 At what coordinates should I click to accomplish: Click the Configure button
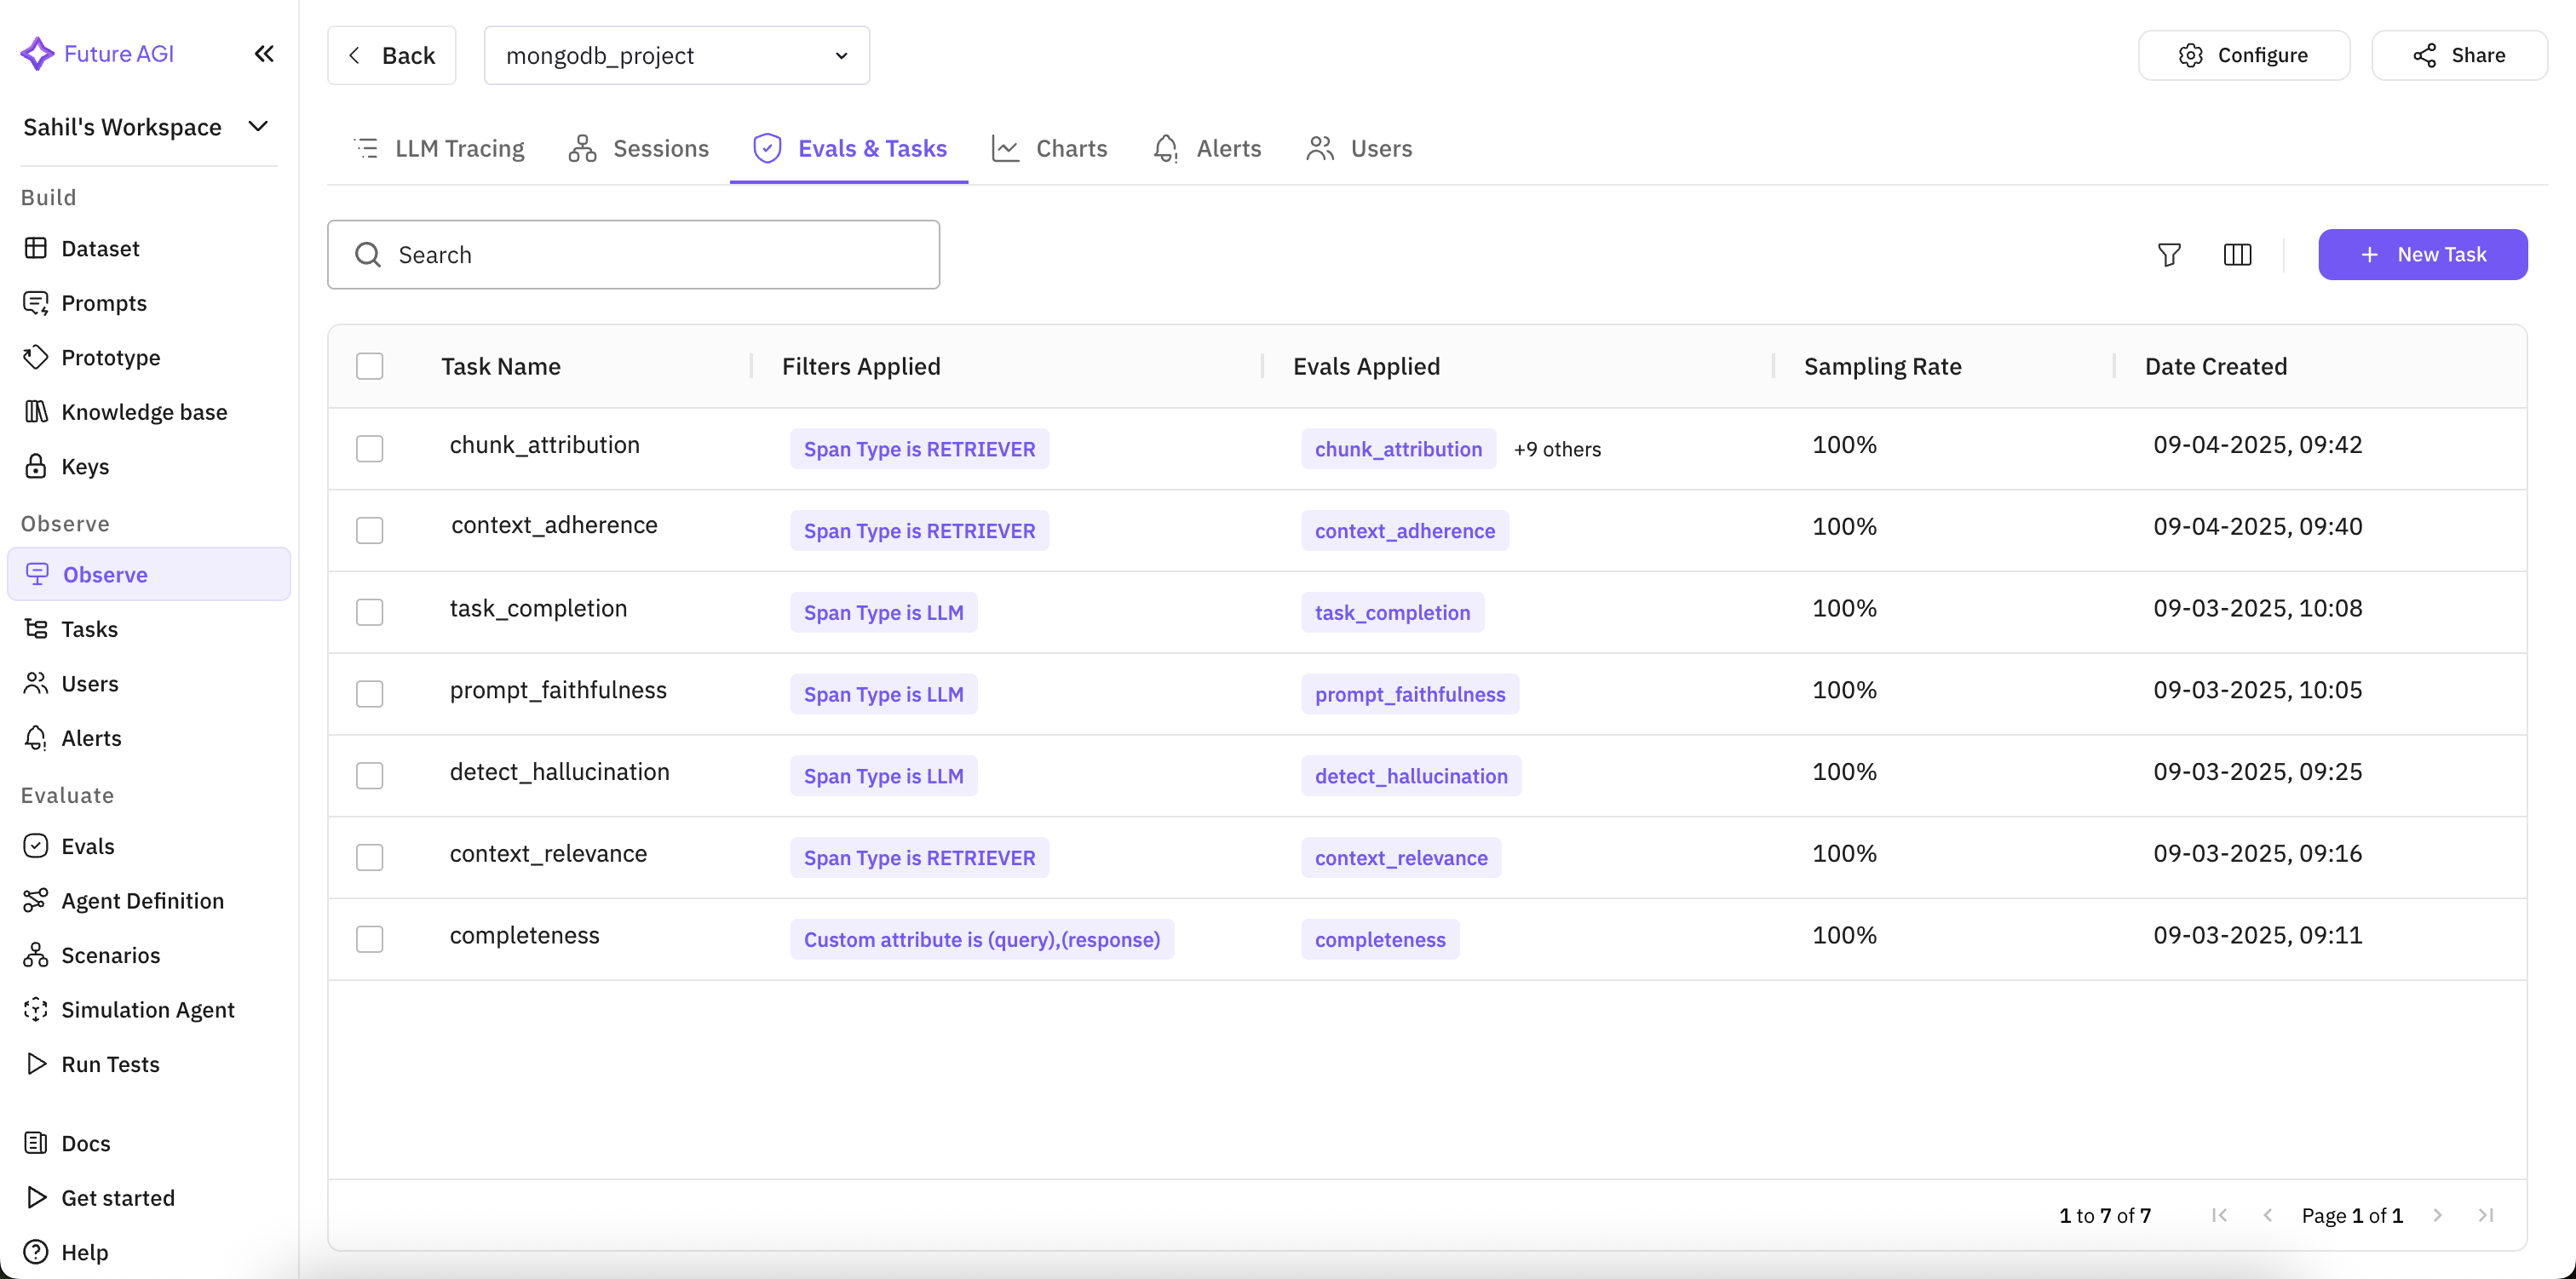pyautogui.click(x=2243, y=56)
